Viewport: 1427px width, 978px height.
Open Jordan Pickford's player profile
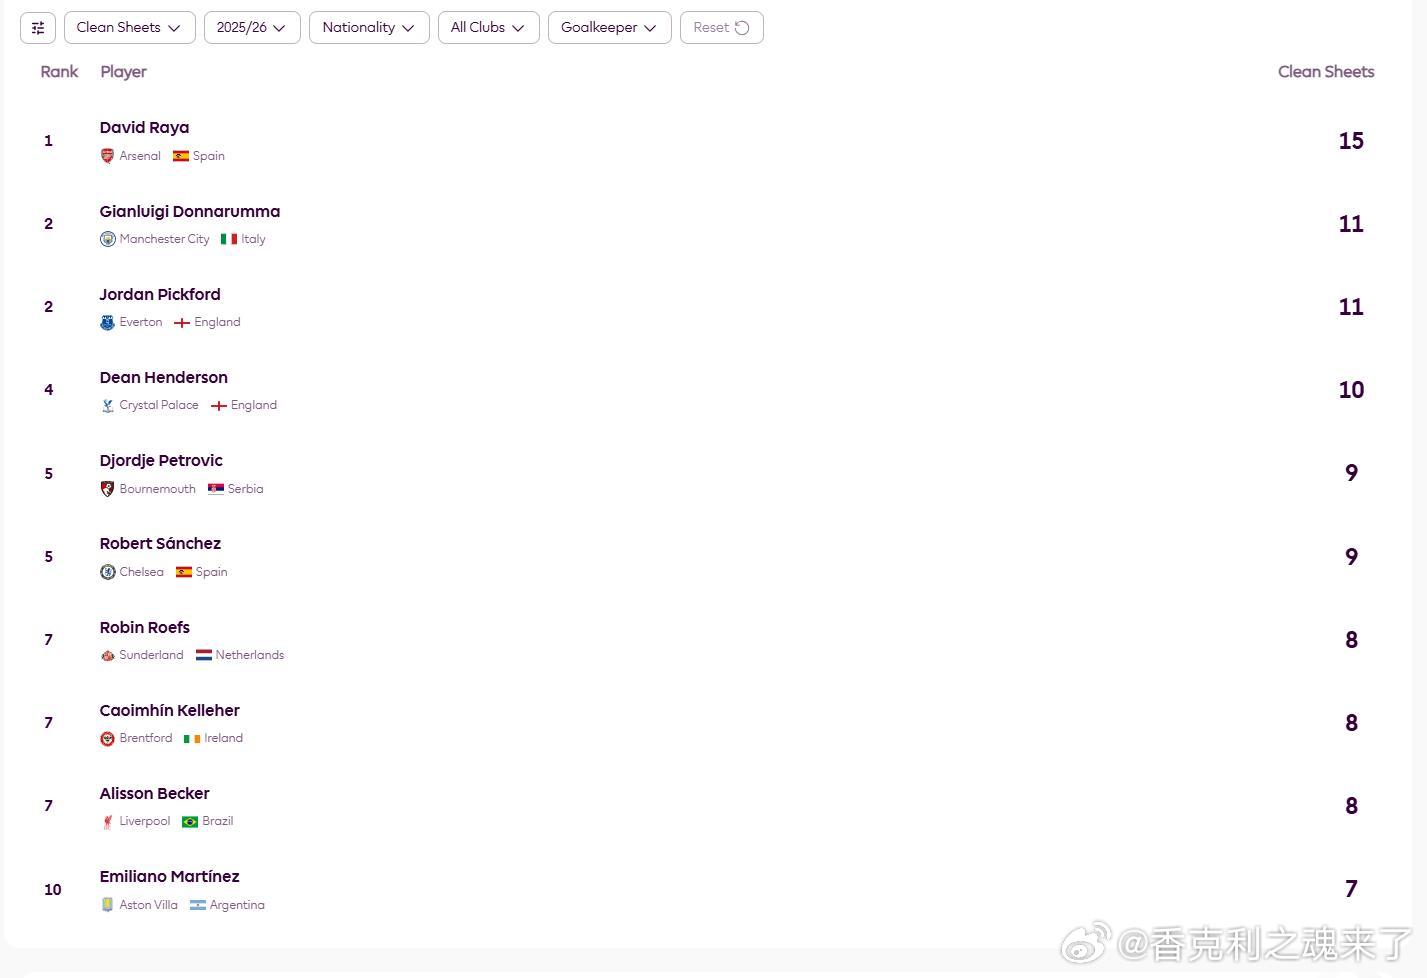coord(160,295)
